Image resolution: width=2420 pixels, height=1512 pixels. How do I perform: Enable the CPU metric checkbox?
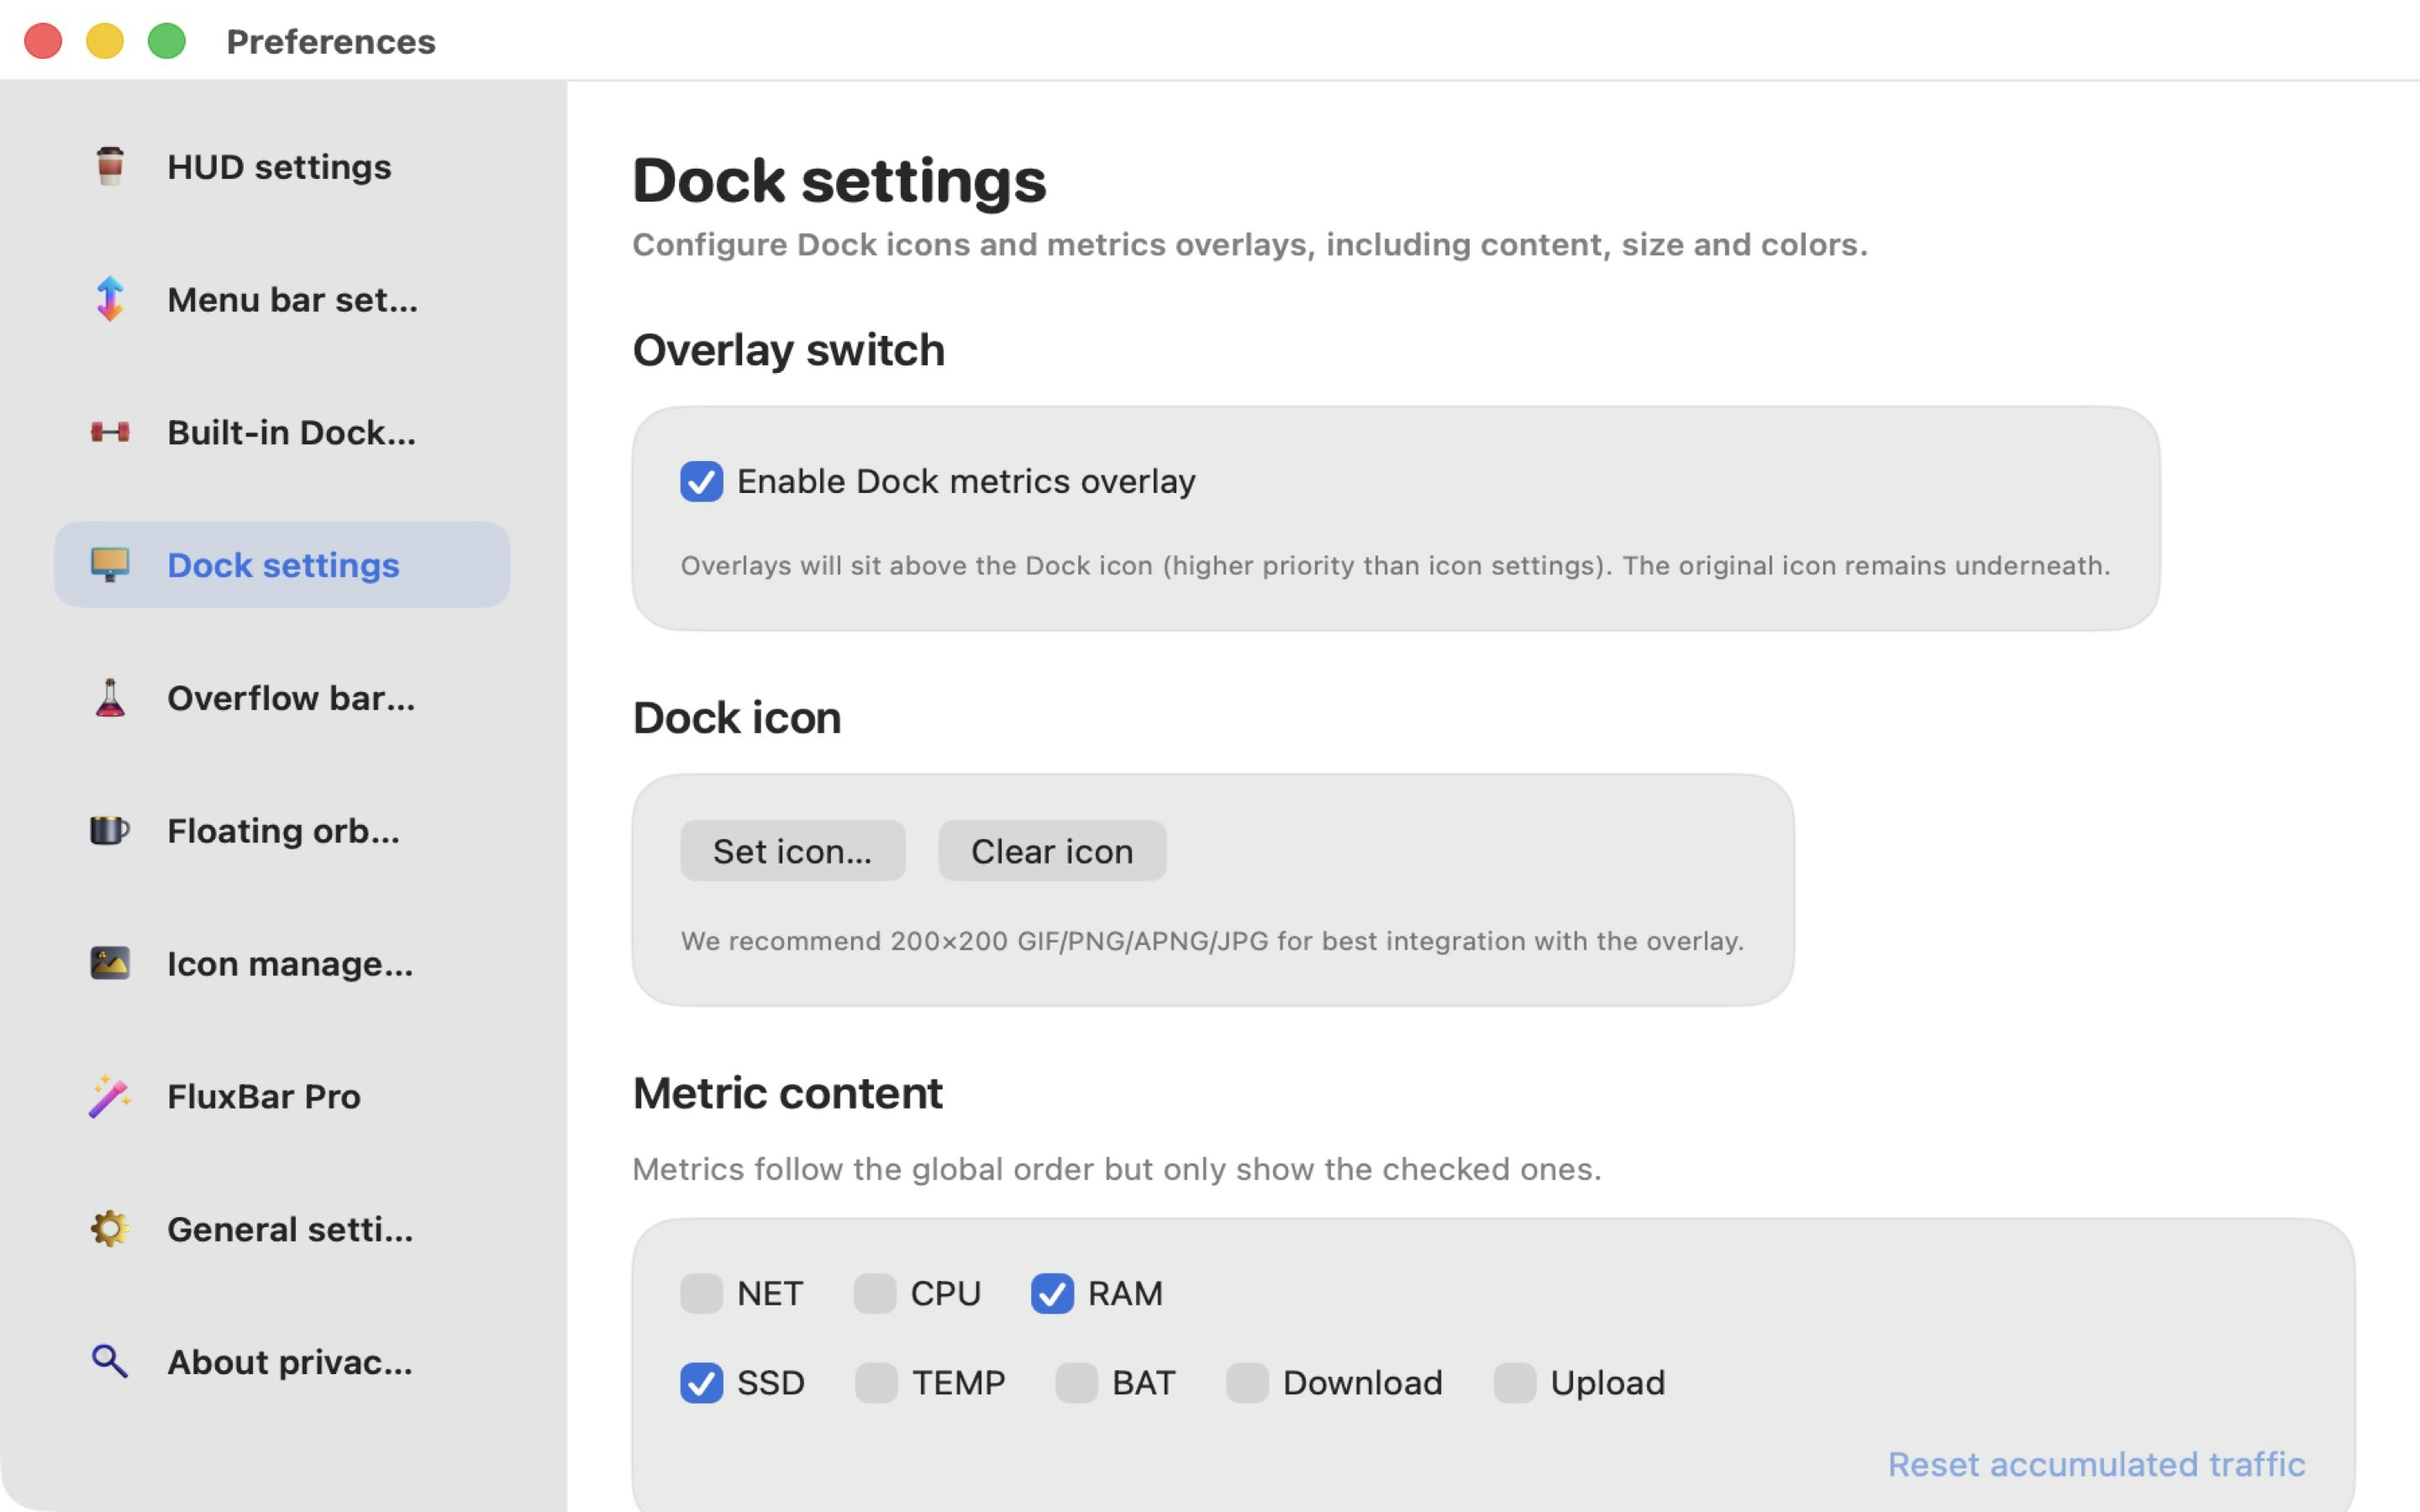pyautogui.click(x=876, y=1293)
